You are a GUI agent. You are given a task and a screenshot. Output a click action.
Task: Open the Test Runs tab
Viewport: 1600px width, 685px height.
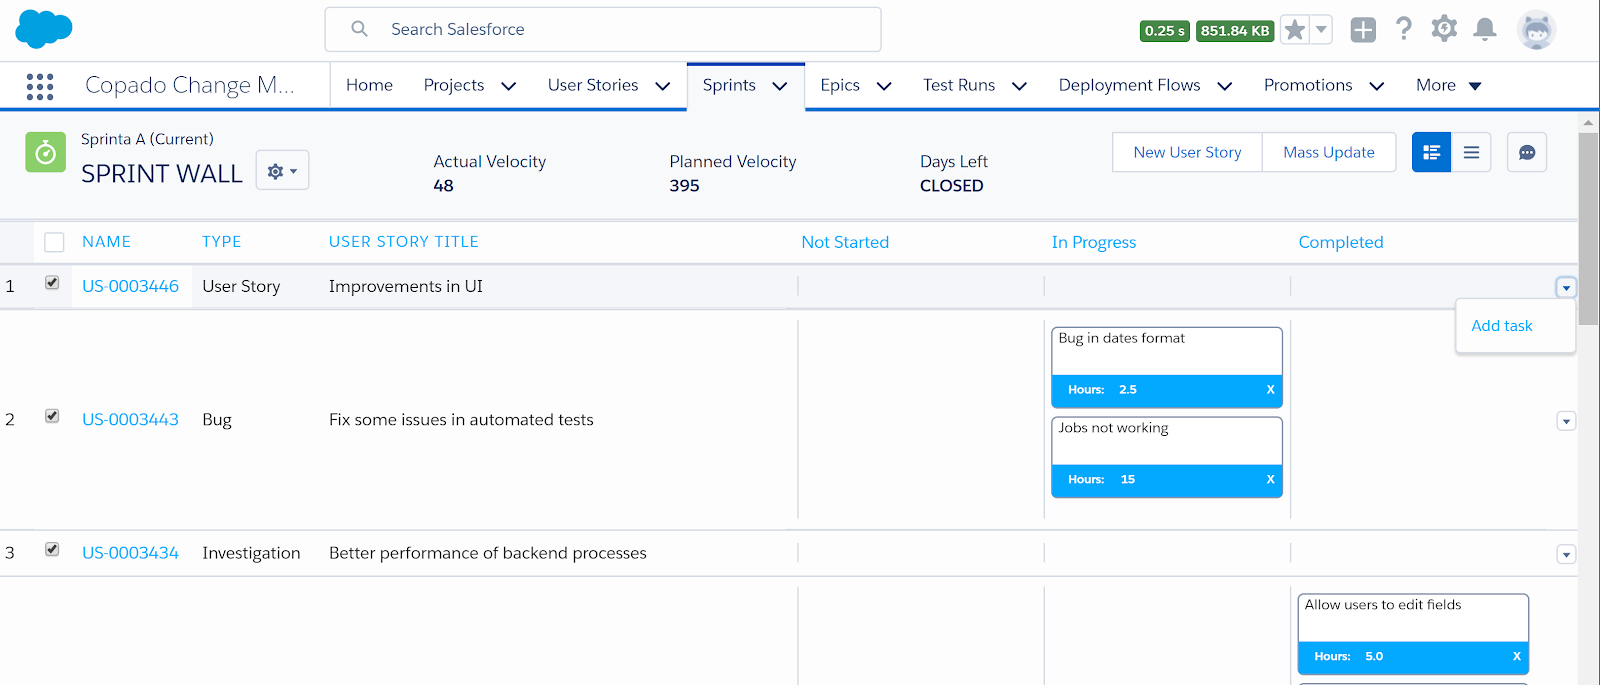(x=959, y=85)
